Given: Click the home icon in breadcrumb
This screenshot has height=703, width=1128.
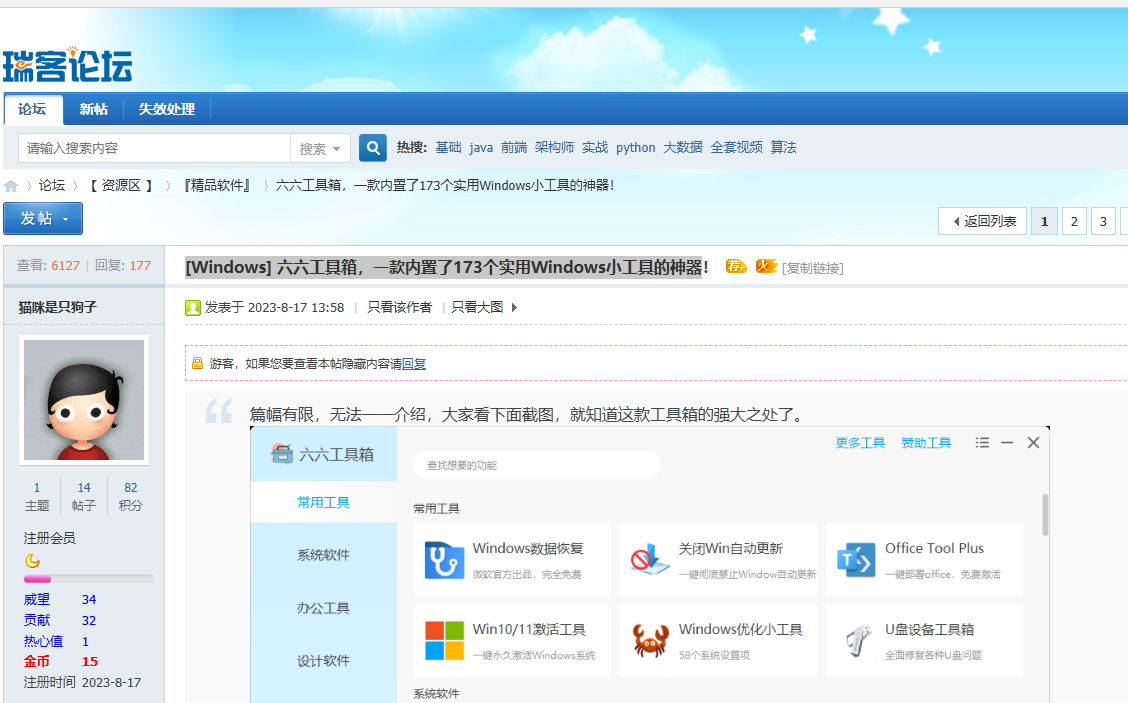Looking at the screenshot, I should pyautogui.click(x=11, y=186).
